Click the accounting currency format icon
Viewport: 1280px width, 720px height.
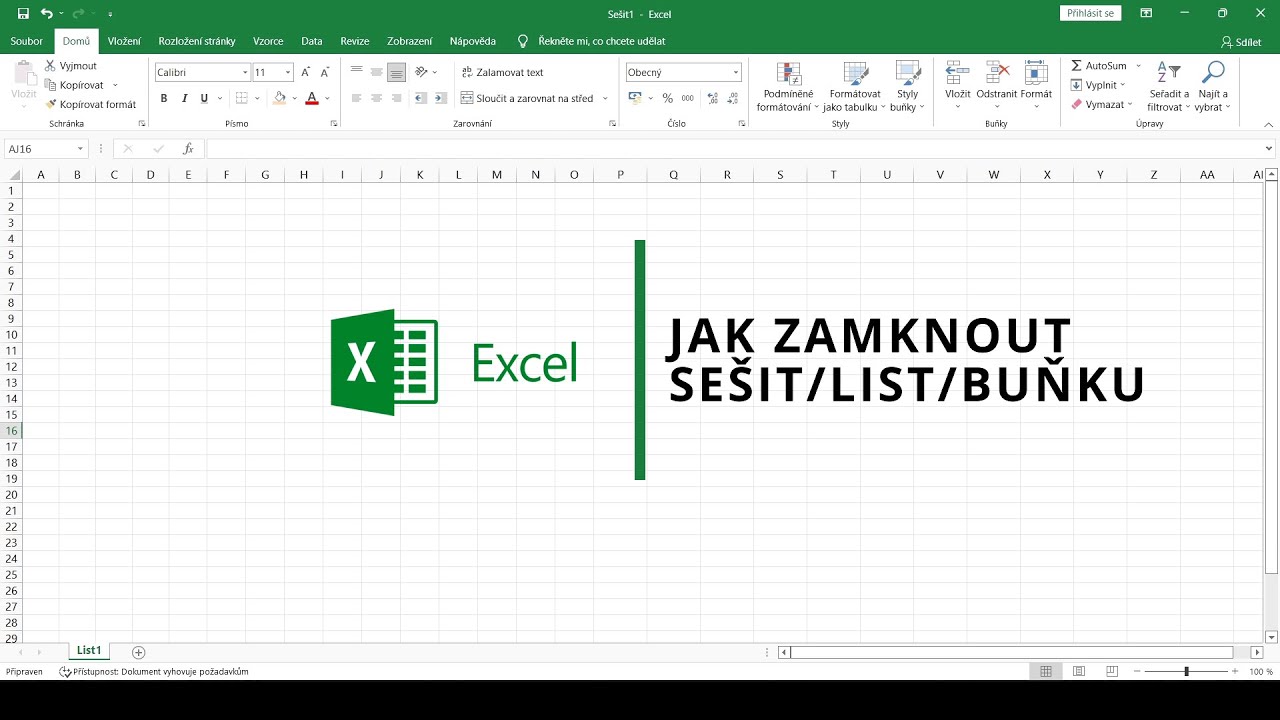(x=635, y=98)
